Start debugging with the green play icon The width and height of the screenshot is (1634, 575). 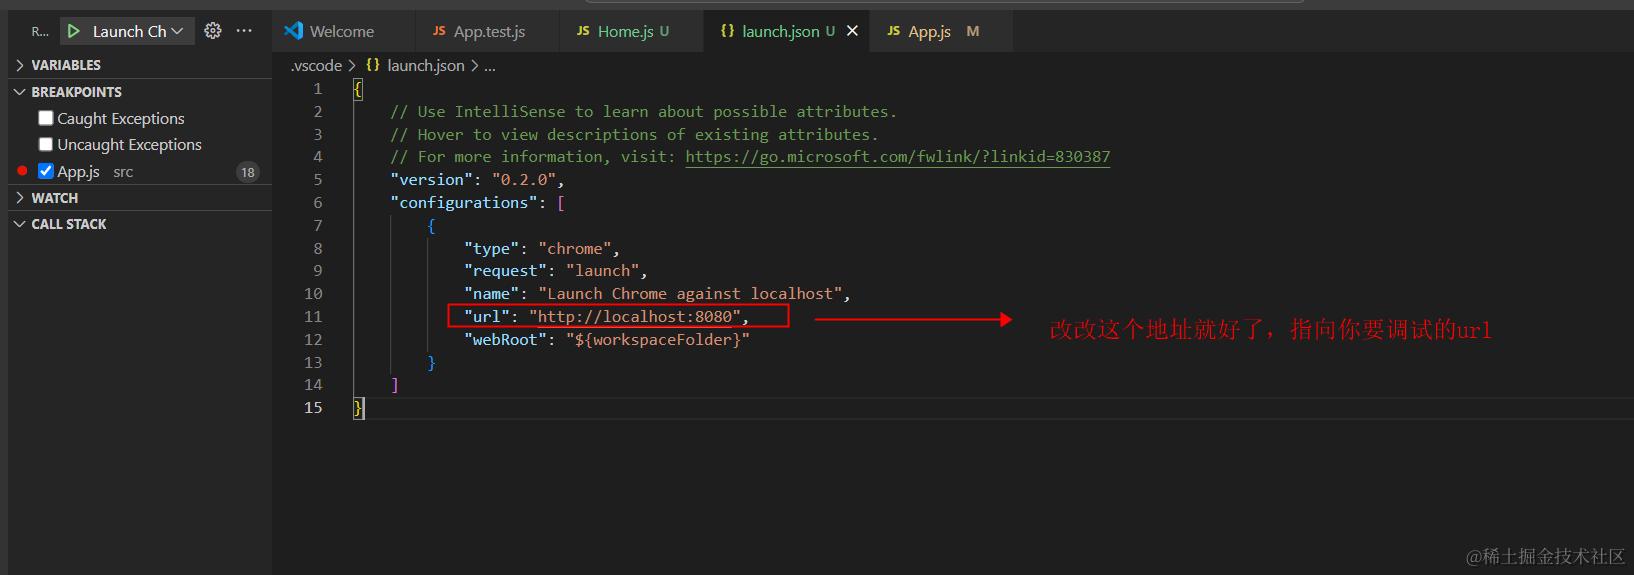[73, 31]
